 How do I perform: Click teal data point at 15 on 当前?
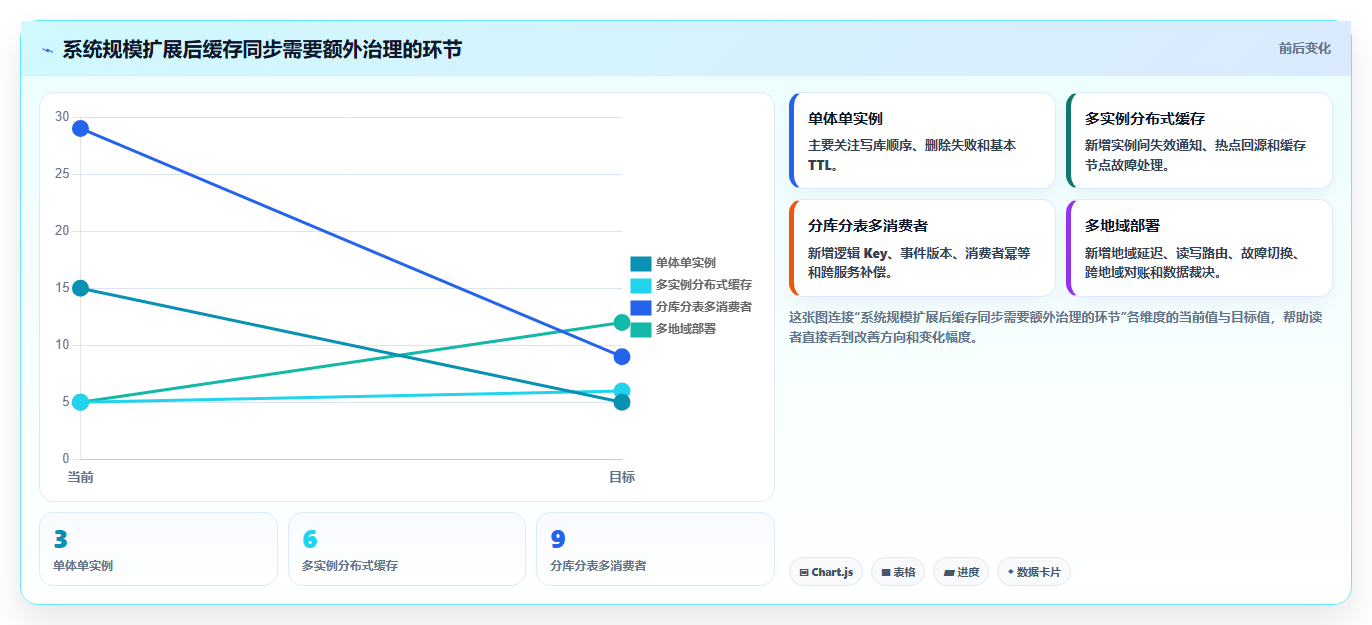pyautogui.click(x=81, y=288)
